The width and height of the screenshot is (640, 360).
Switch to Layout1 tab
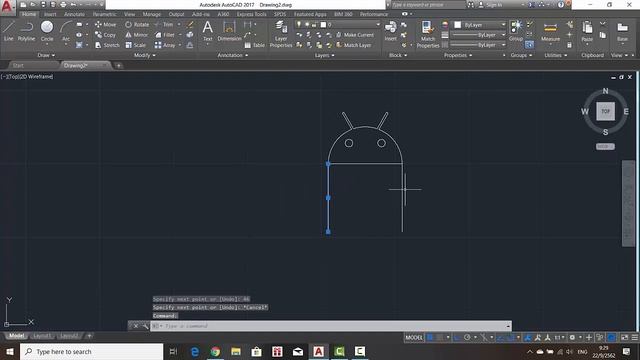(x=42, y=336)
